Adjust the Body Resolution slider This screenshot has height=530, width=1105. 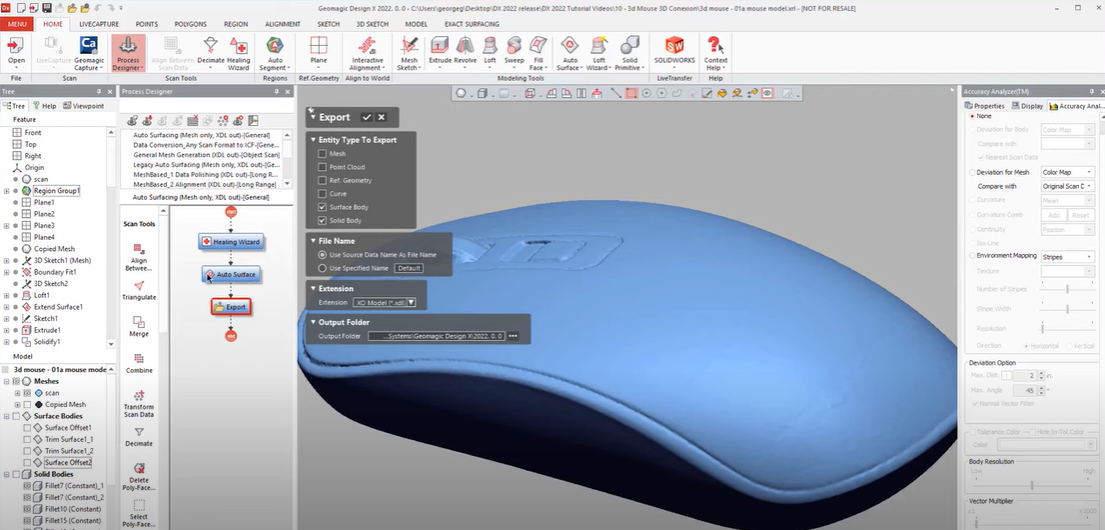pos(1032,485)
